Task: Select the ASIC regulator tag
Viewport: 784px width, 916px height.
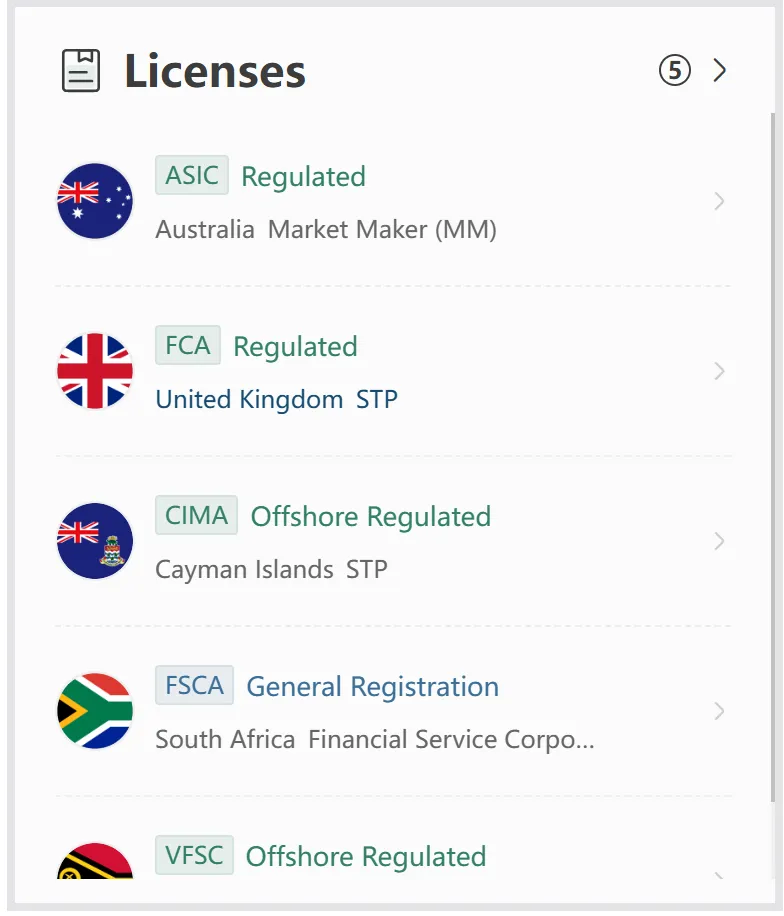Action: pos(192,175)
